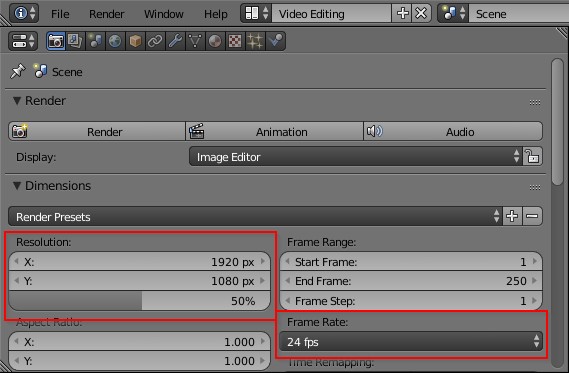Increase End Frame with right arrow
This screenshot has height=373, width=569.
pyautogui.click(x=535, y=280)
